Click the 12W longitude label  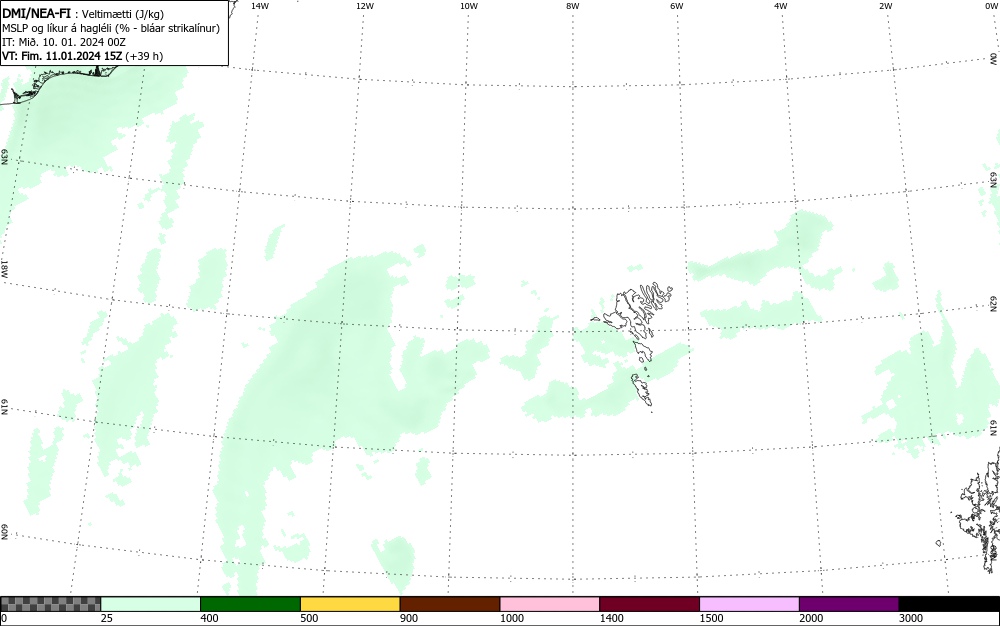[365, 6]
